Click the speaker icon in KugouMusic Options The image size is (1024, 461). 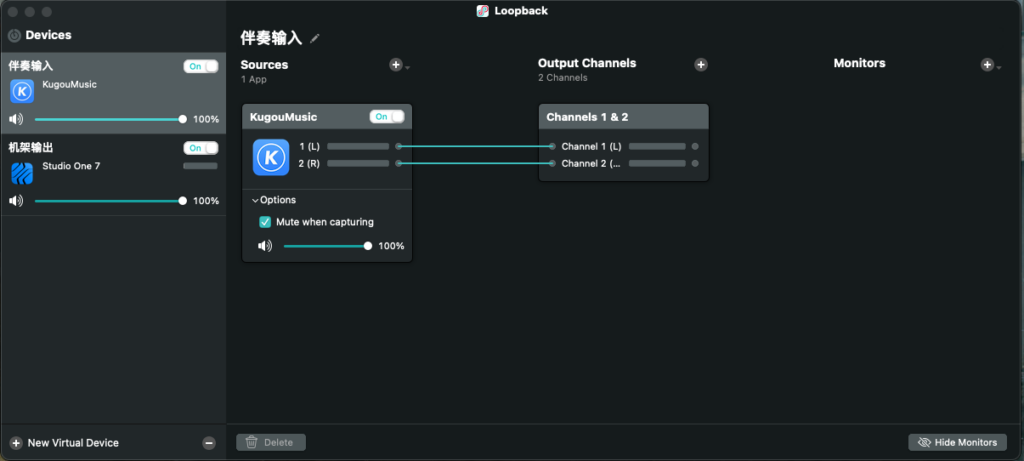tap(264, 246)
